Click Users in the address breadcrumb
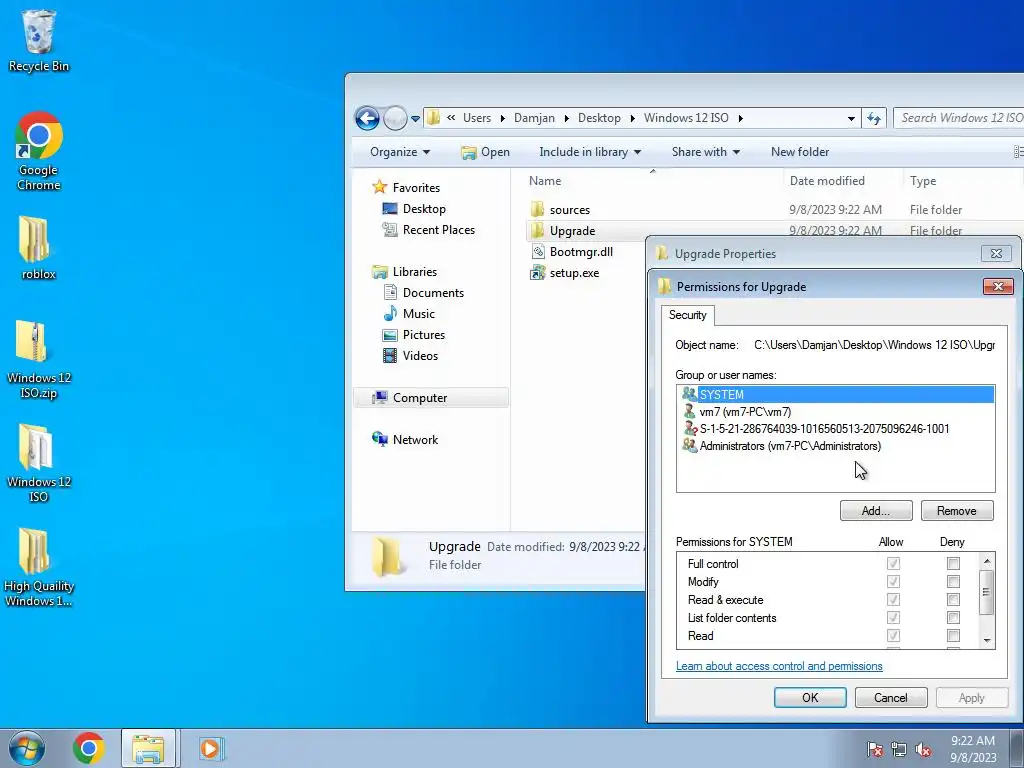The image size is (1024, 768). click(x=477, y=118)
